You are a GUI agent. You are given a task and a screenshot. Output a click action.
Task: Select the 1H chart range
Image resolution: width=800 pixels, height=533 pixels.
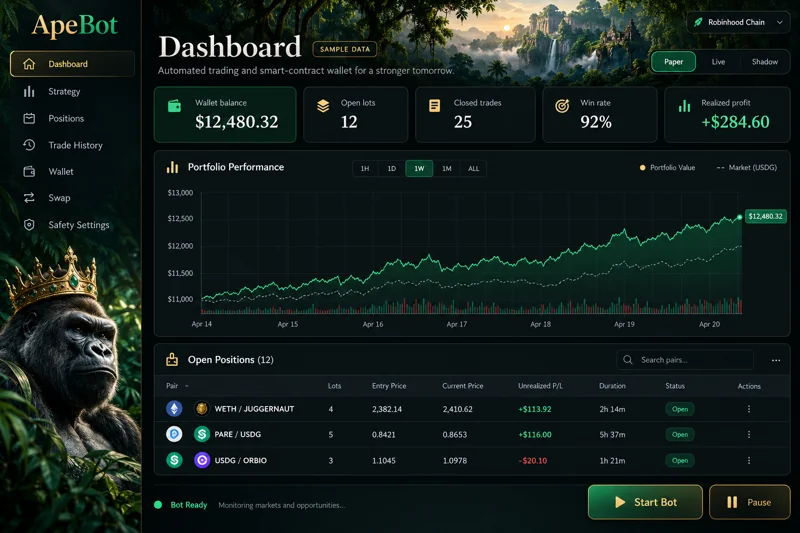click(365, 169)
